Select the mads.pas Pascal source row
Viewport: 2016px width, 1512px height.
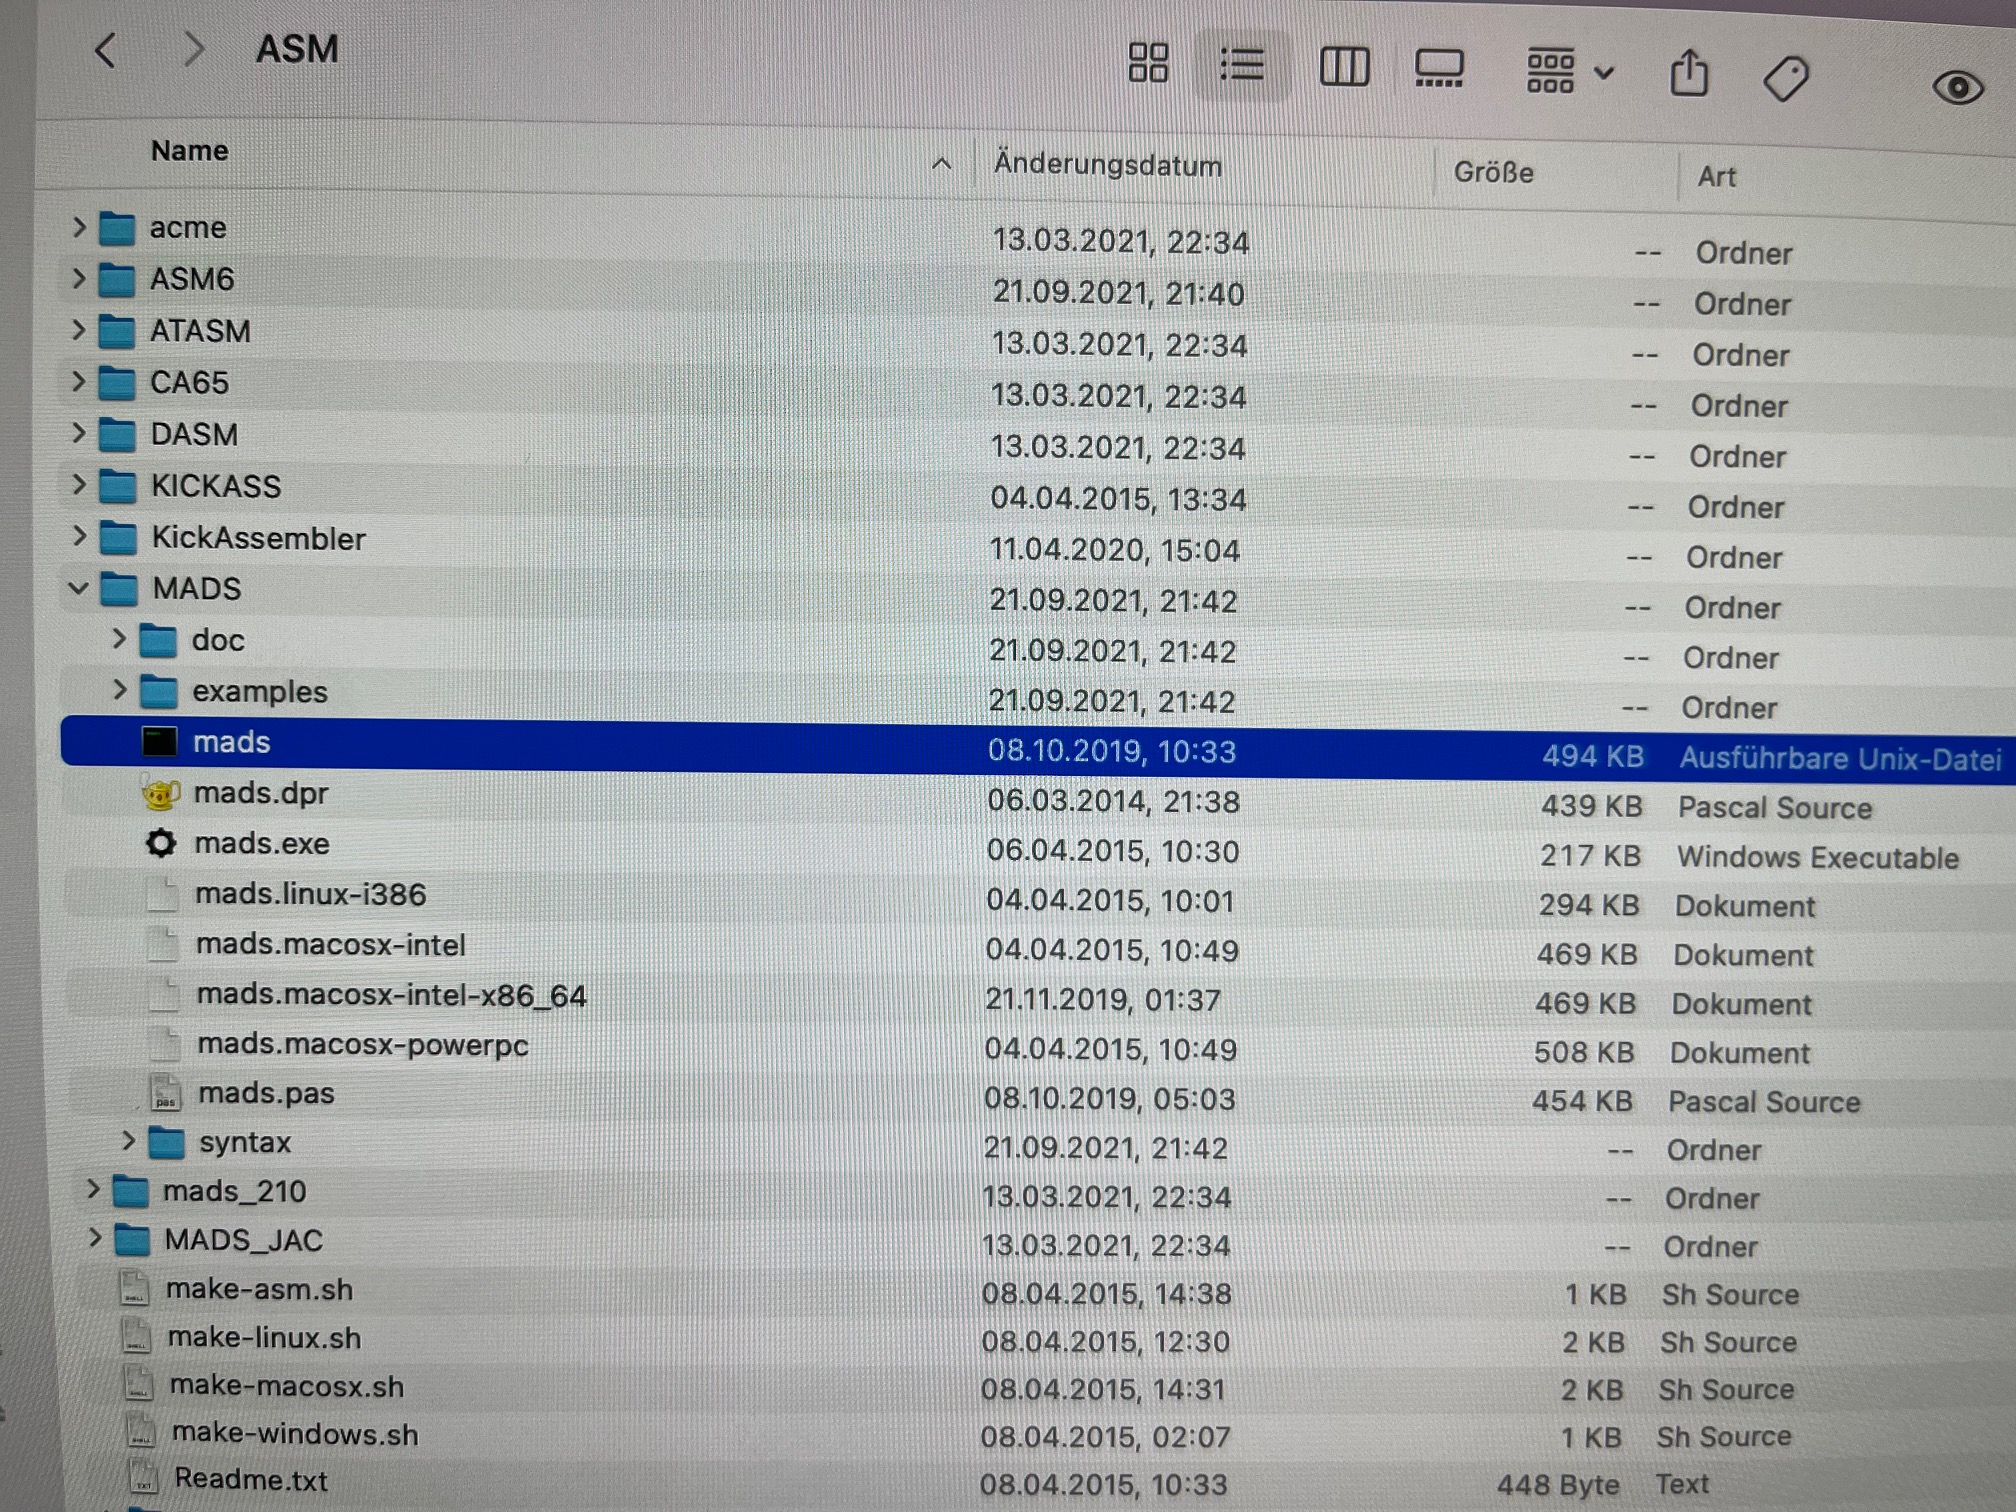tap(266, 1094)
